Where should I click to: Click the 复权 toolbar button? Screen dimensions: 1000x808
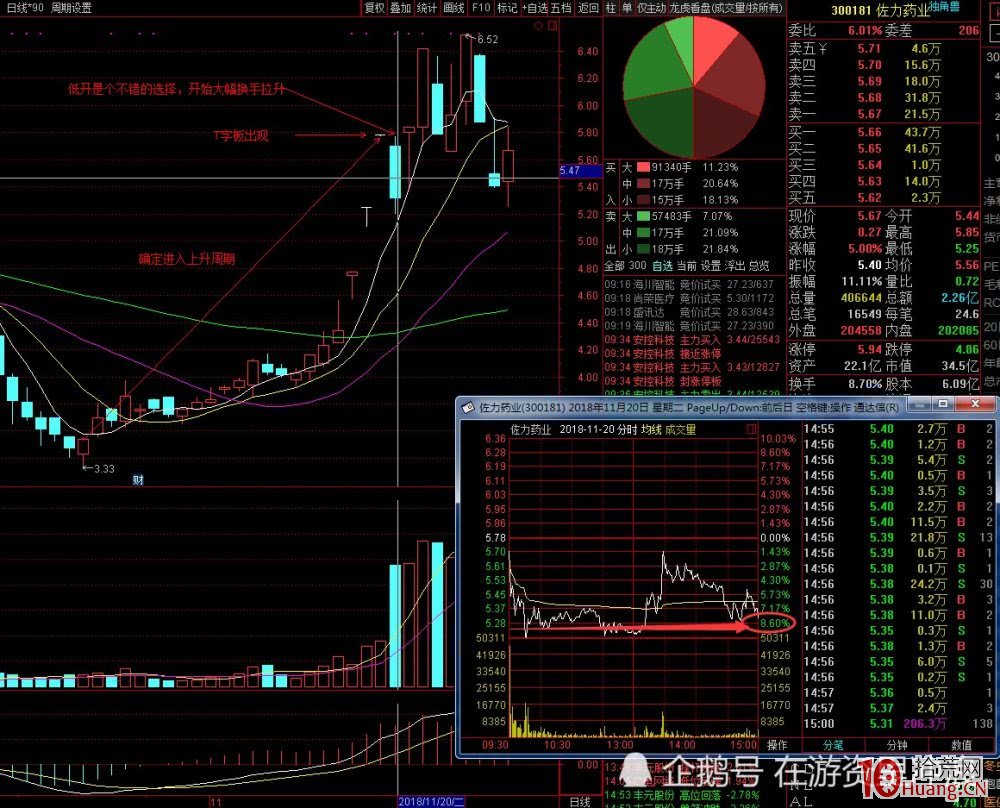point(374,8)
